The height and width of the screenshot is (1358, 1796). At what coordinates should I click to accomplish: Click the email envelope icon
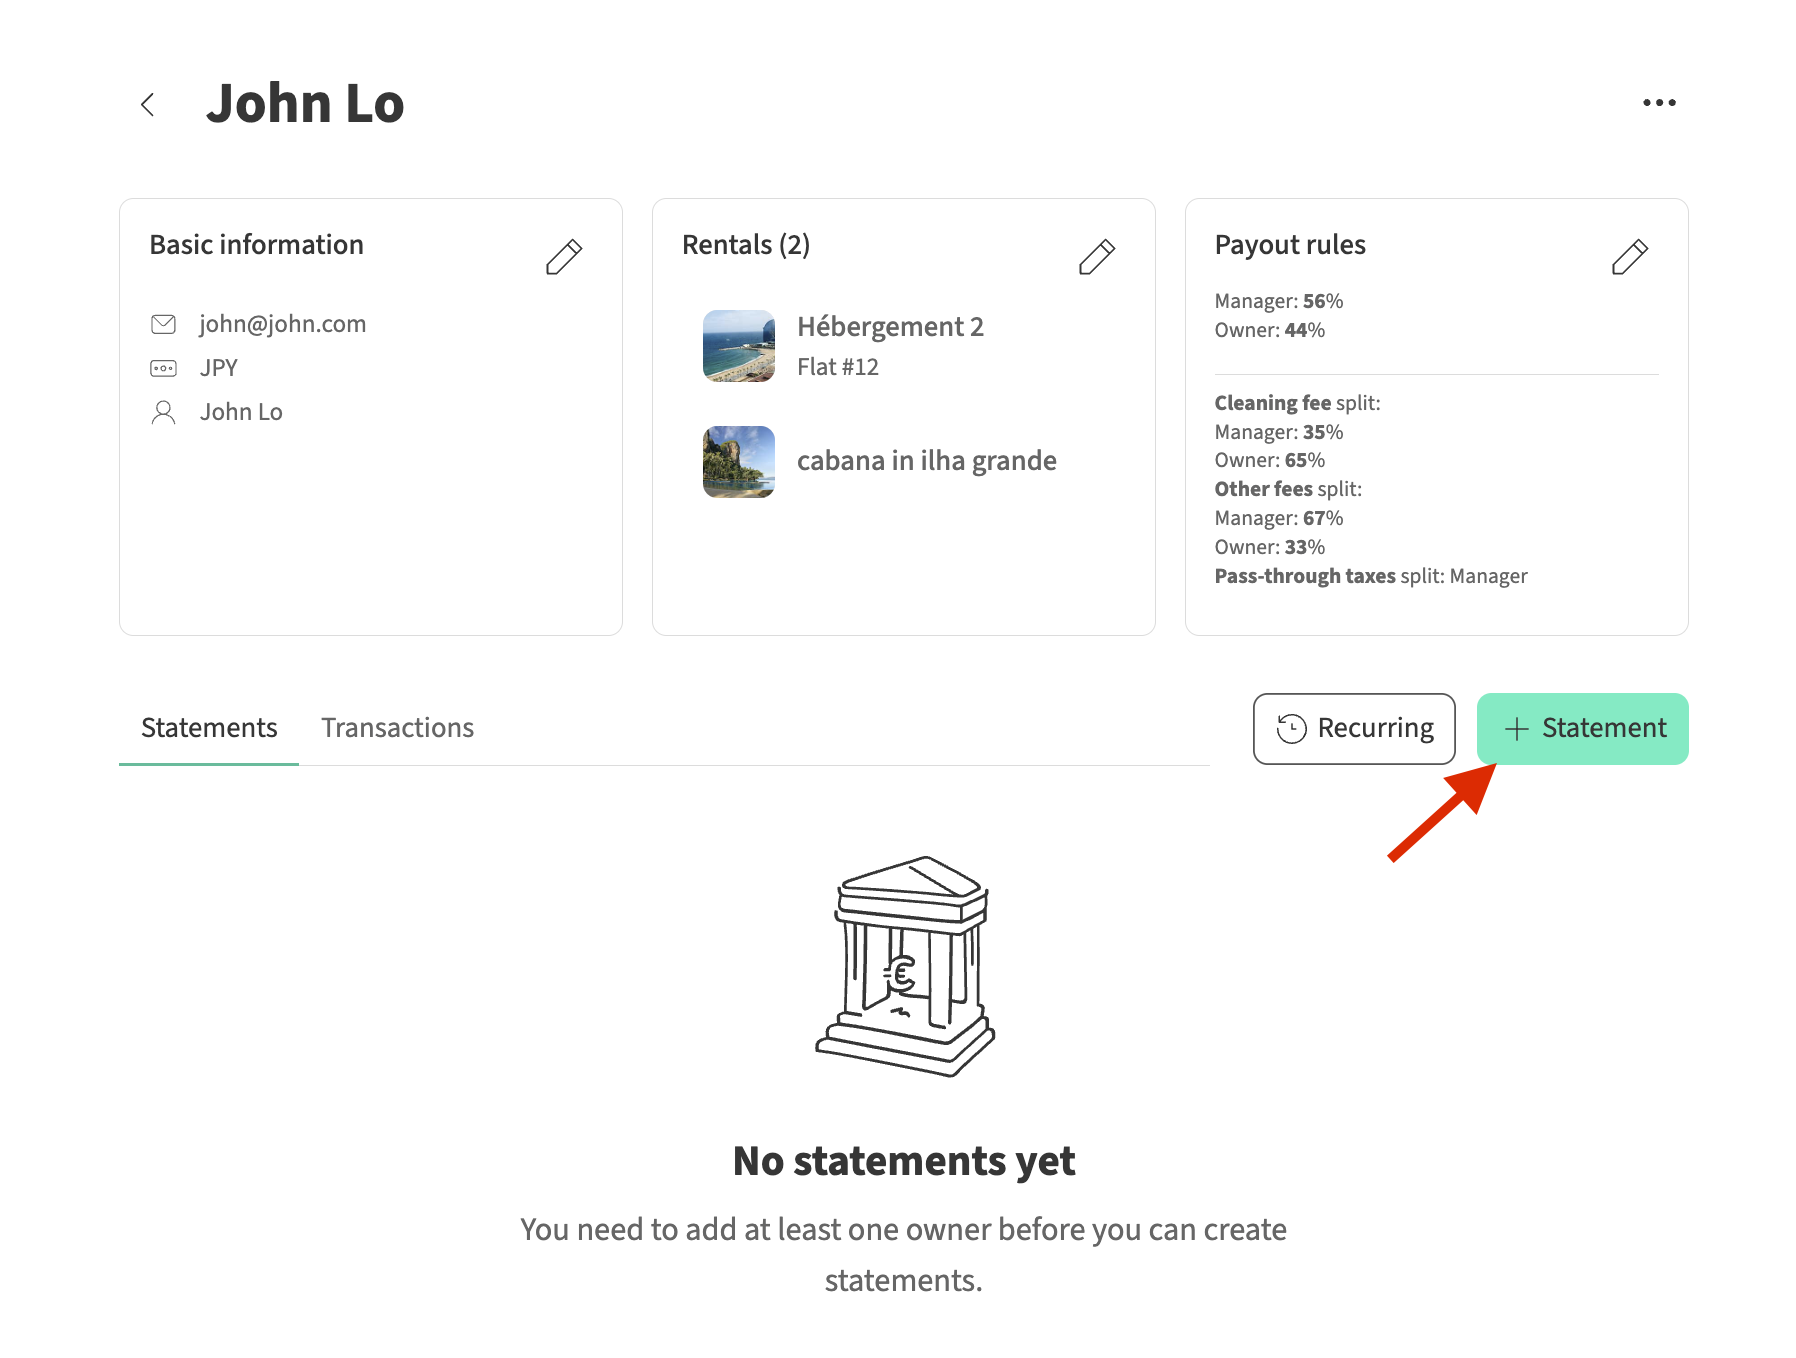[163, 324]
